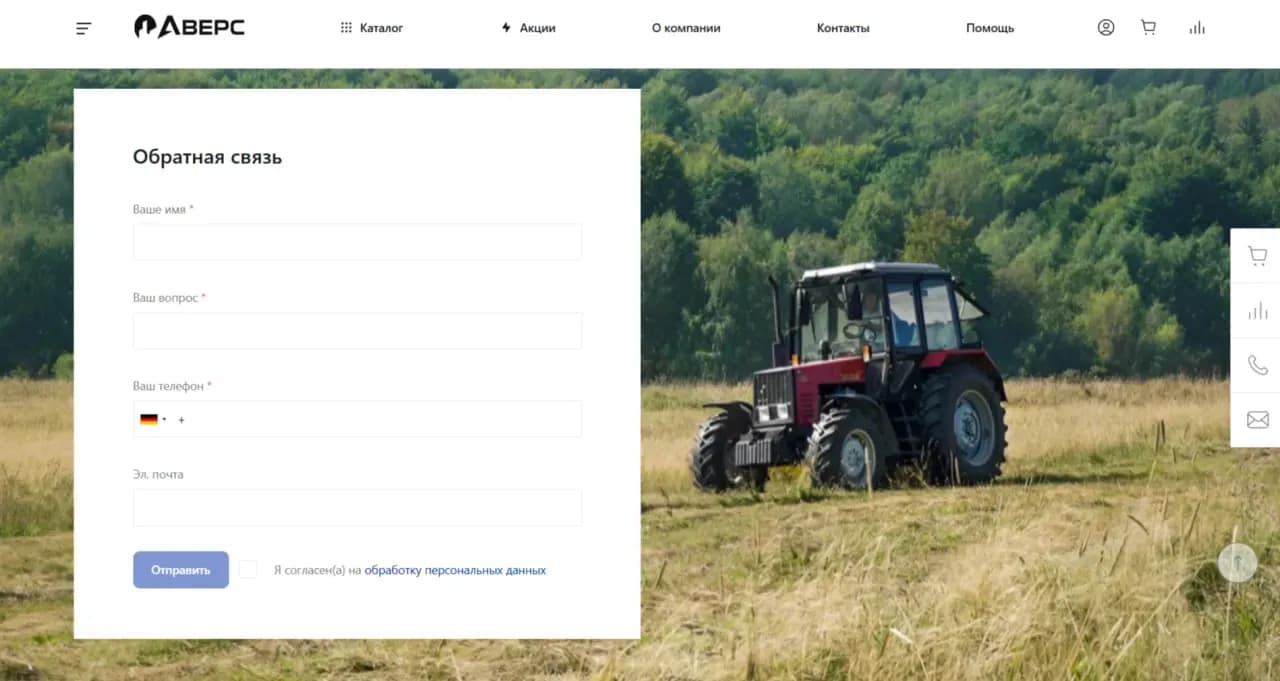Focus the Ваше имя input field
Screen dimensions: 1280x681
pyautogui.click(x=357, y=242)
